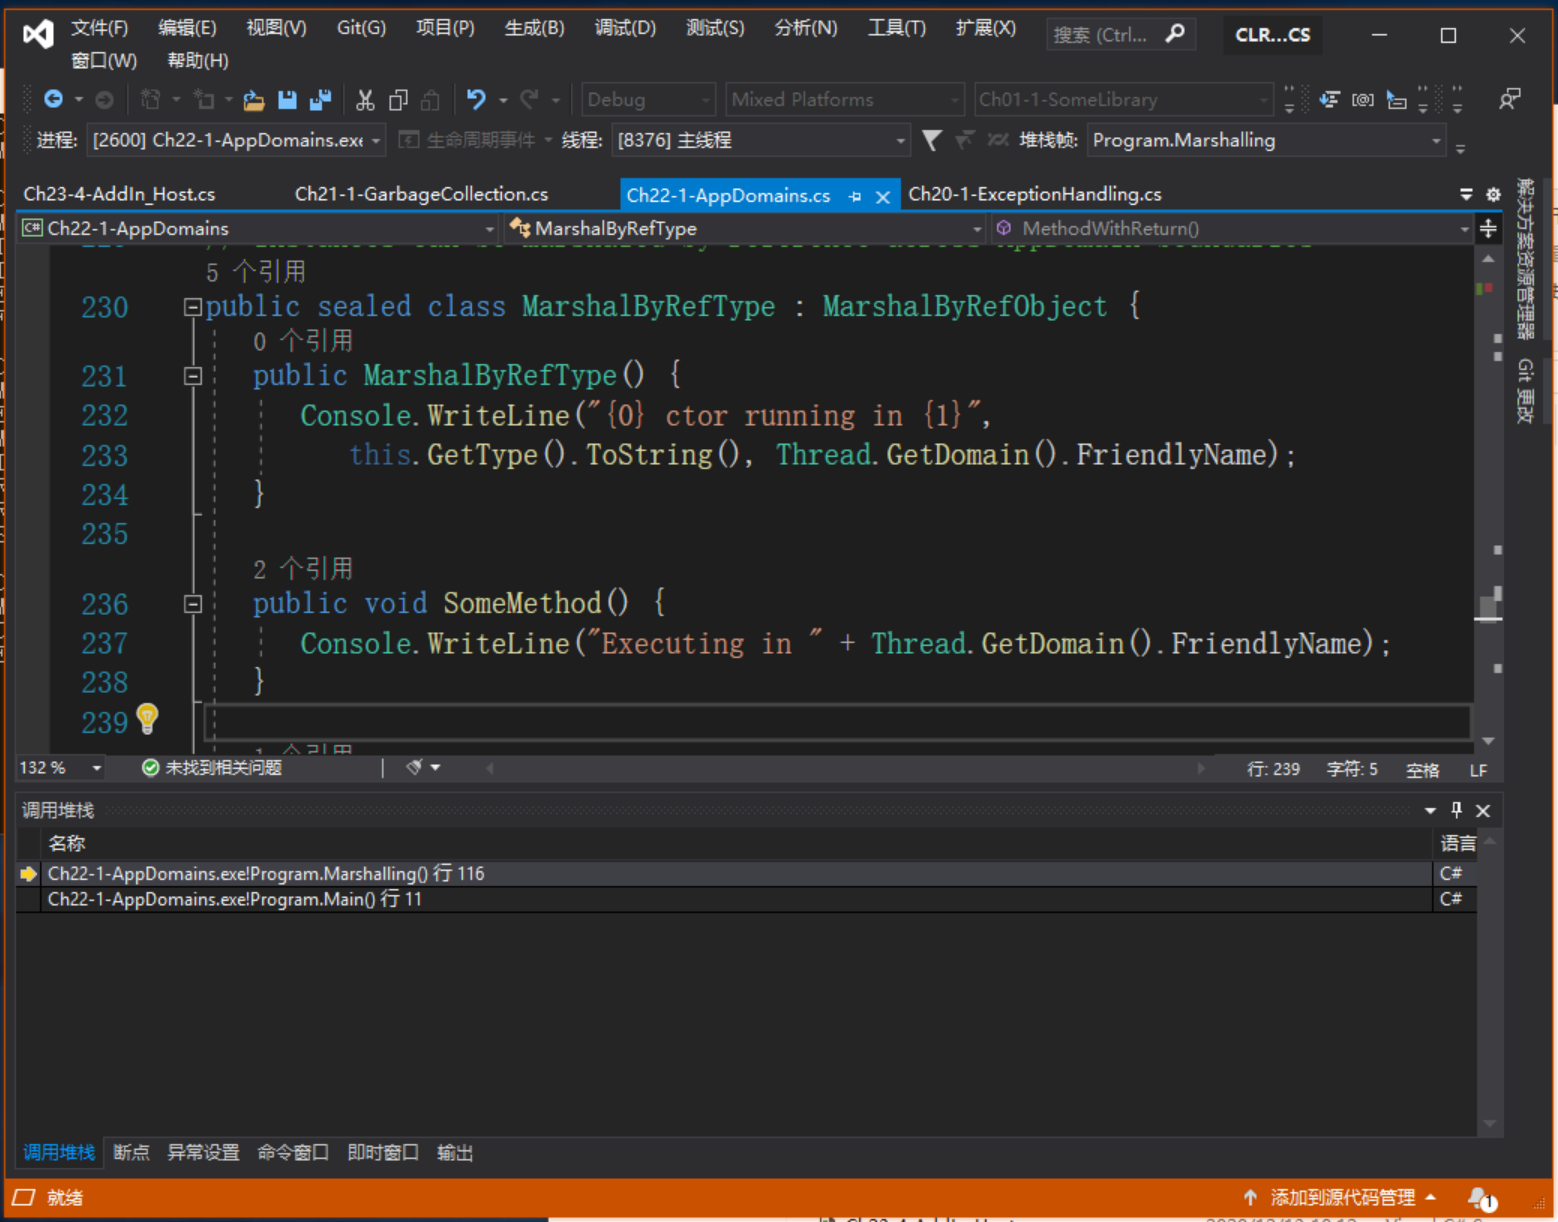This screenshot has height=1222, width=1558.
Task: Click the thread filter funnel icon
Action: pos(931,140)
